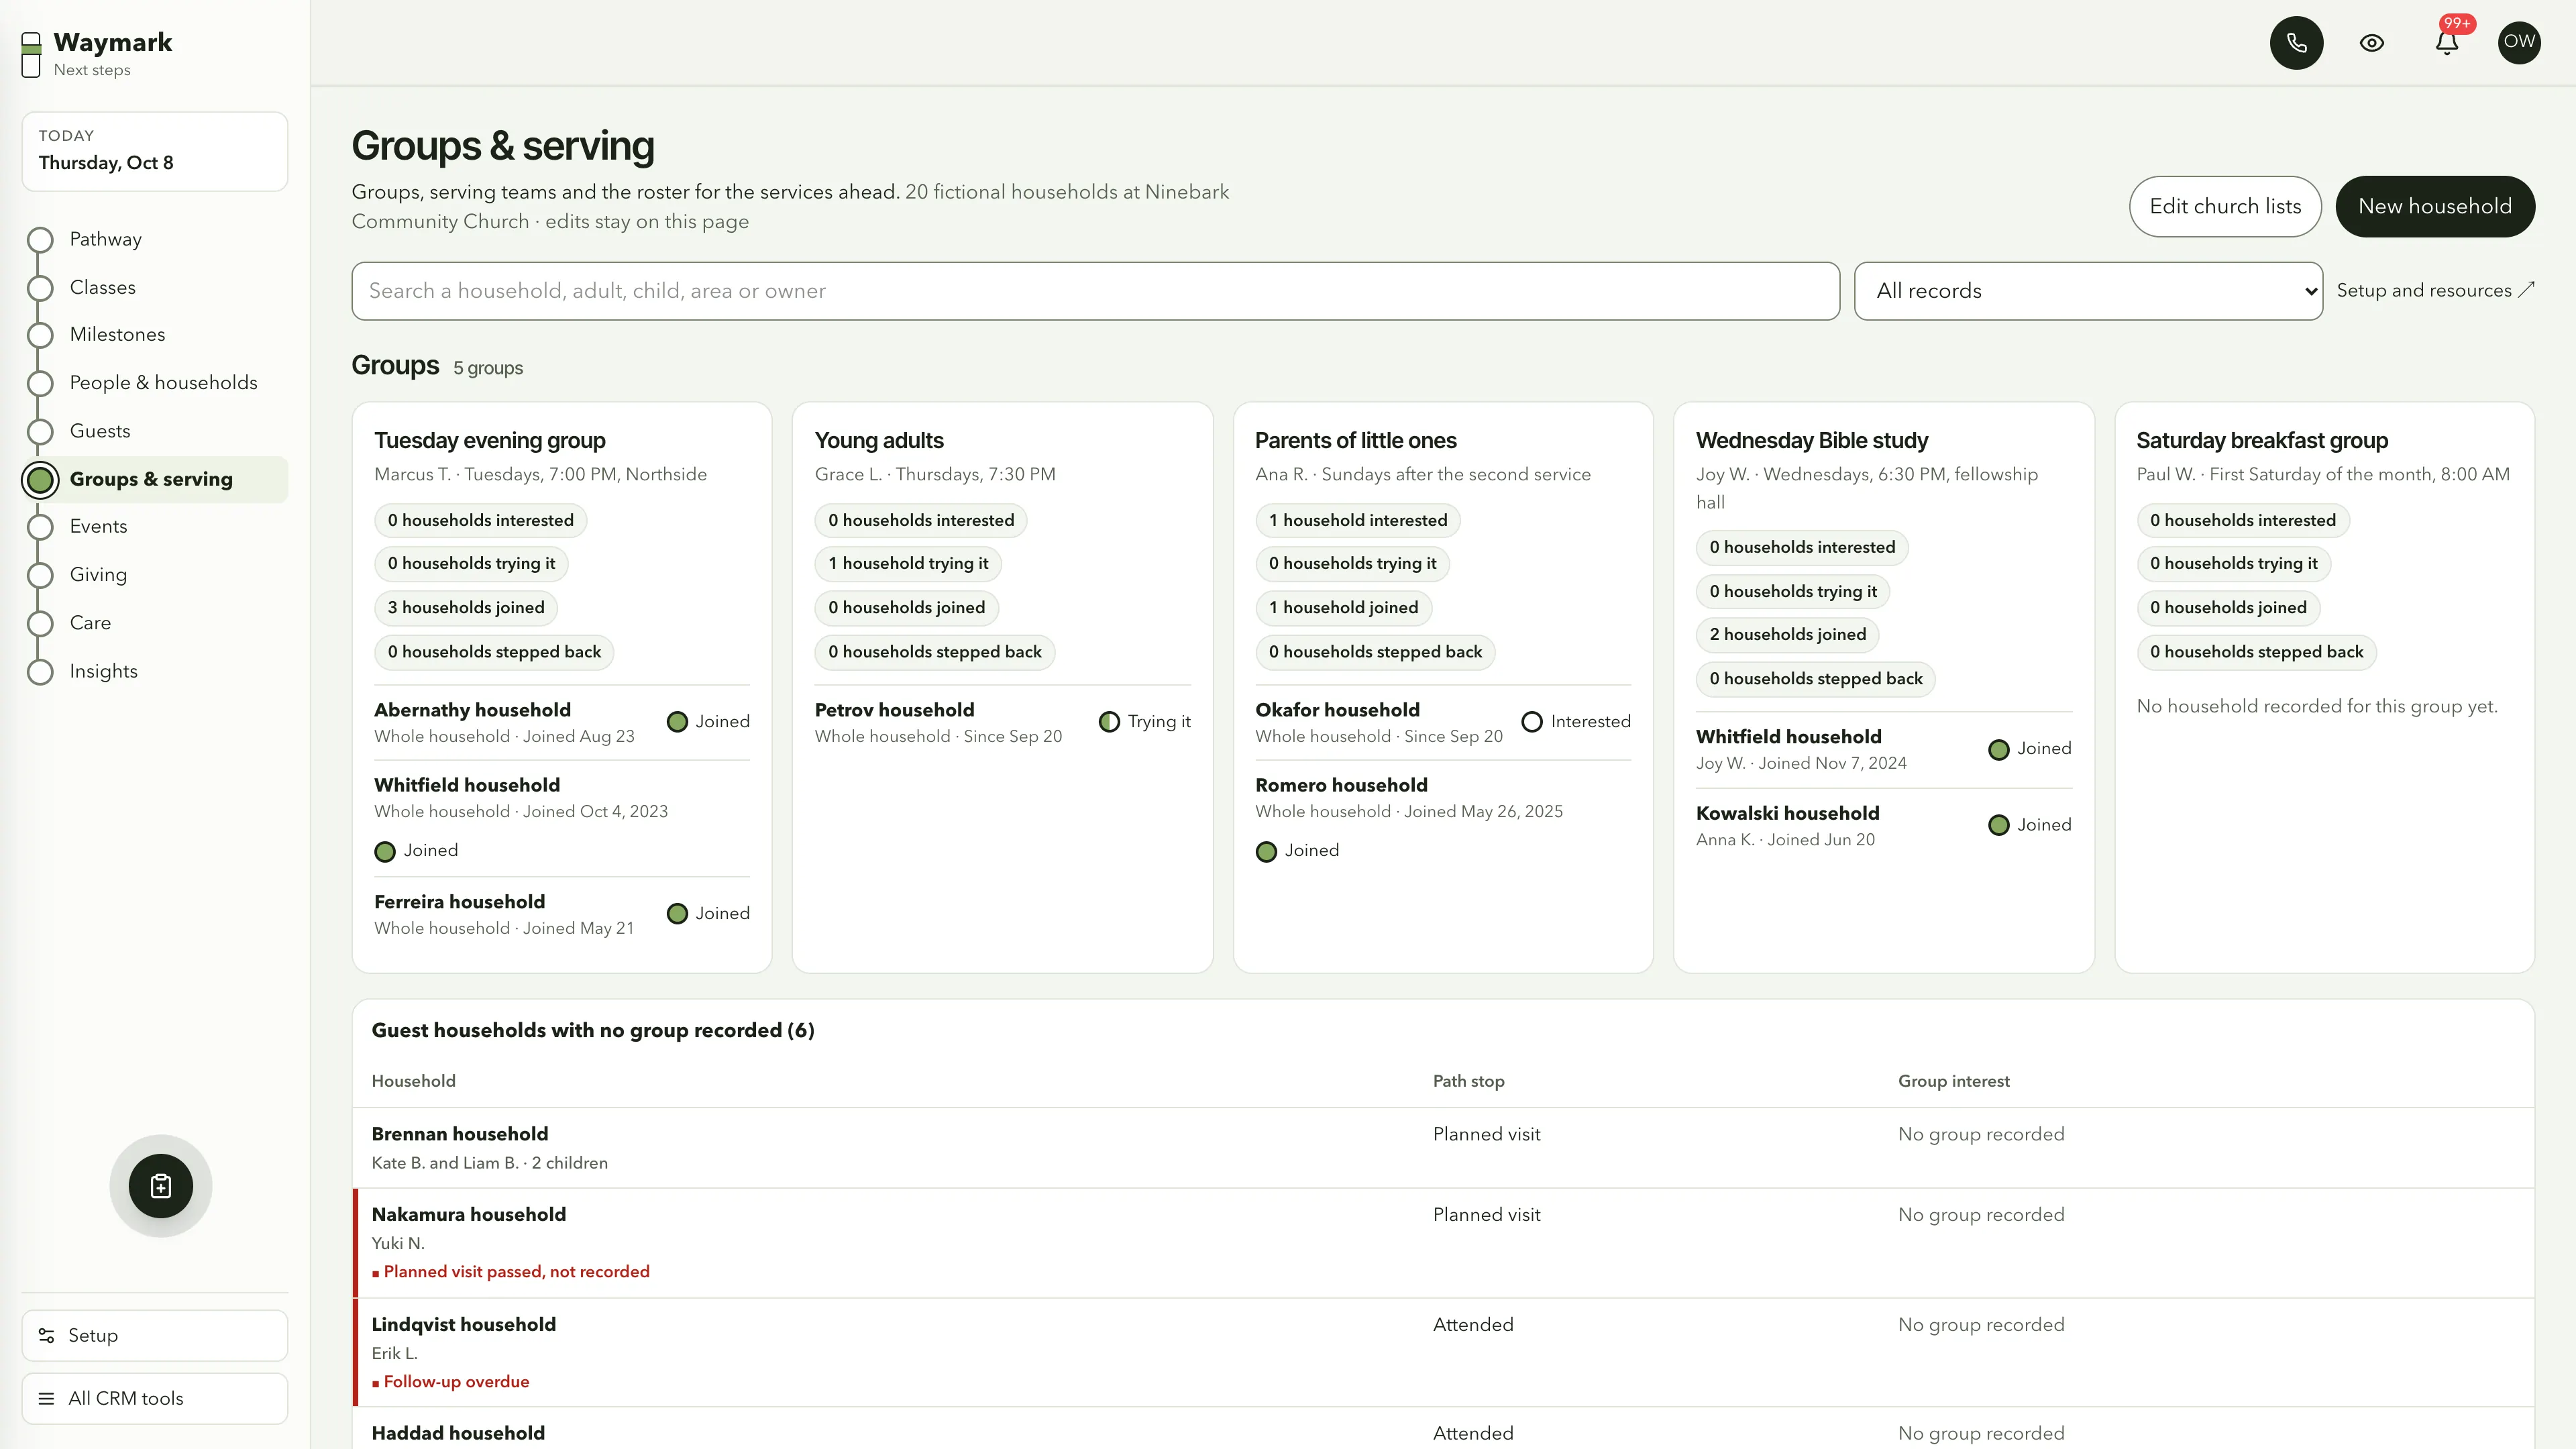Click the Edit church lists button

click(2225, 206)
